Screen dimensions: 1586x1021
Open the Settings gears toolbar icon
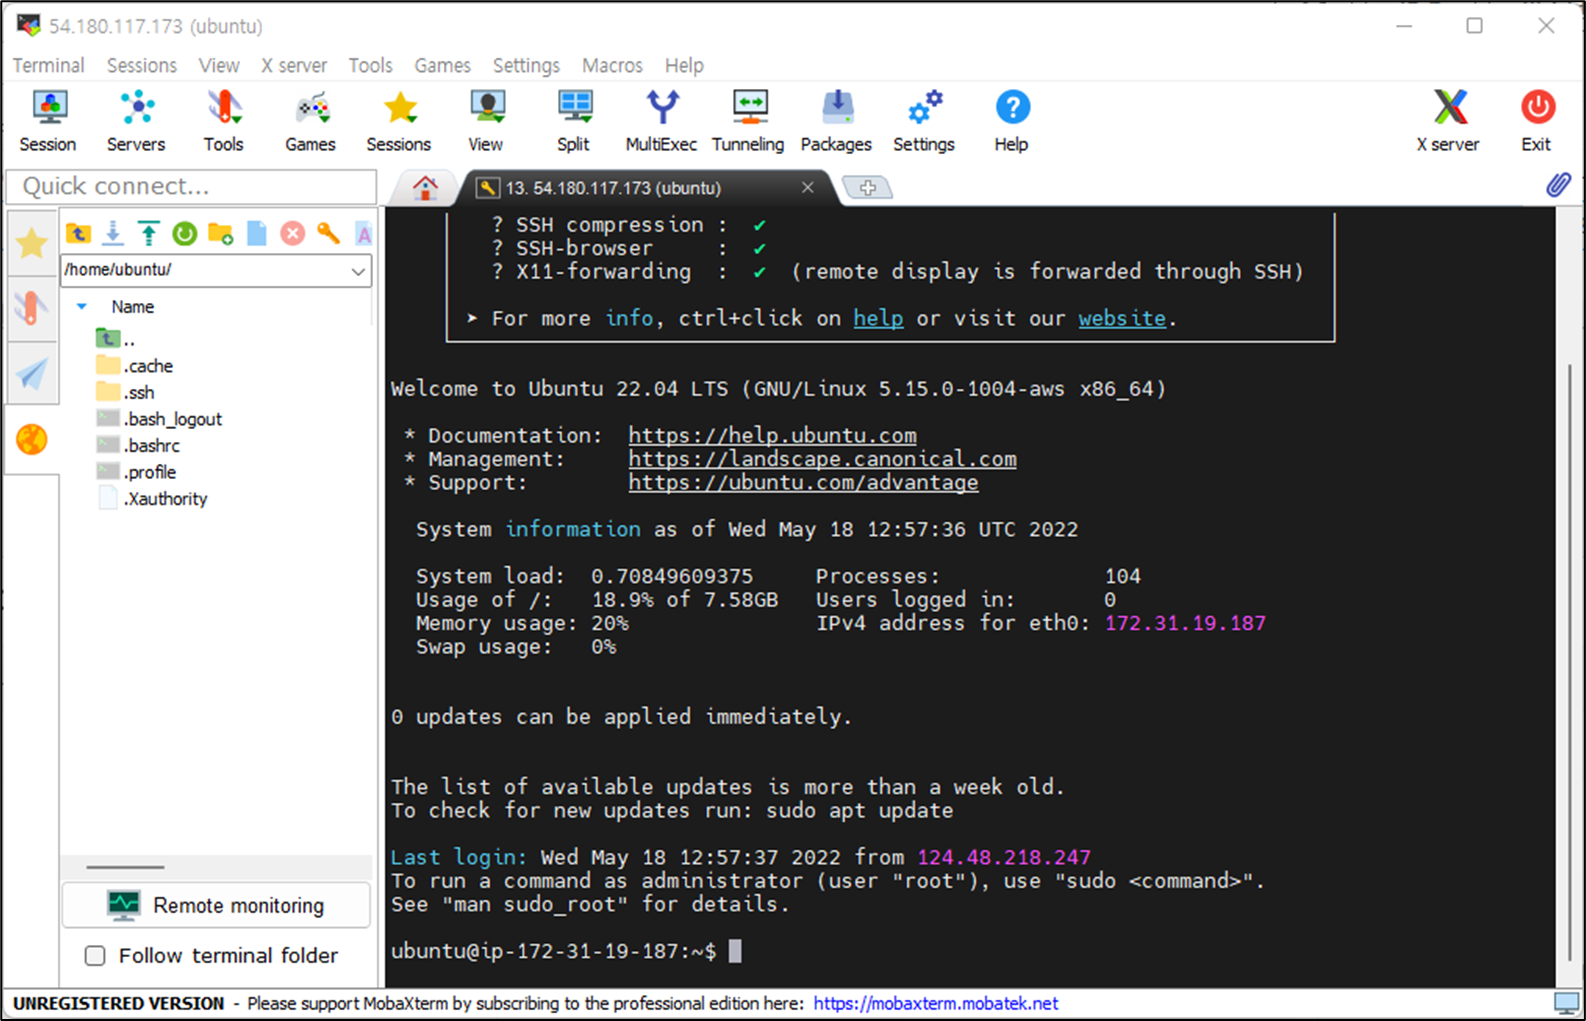click(x=924, y=121)
